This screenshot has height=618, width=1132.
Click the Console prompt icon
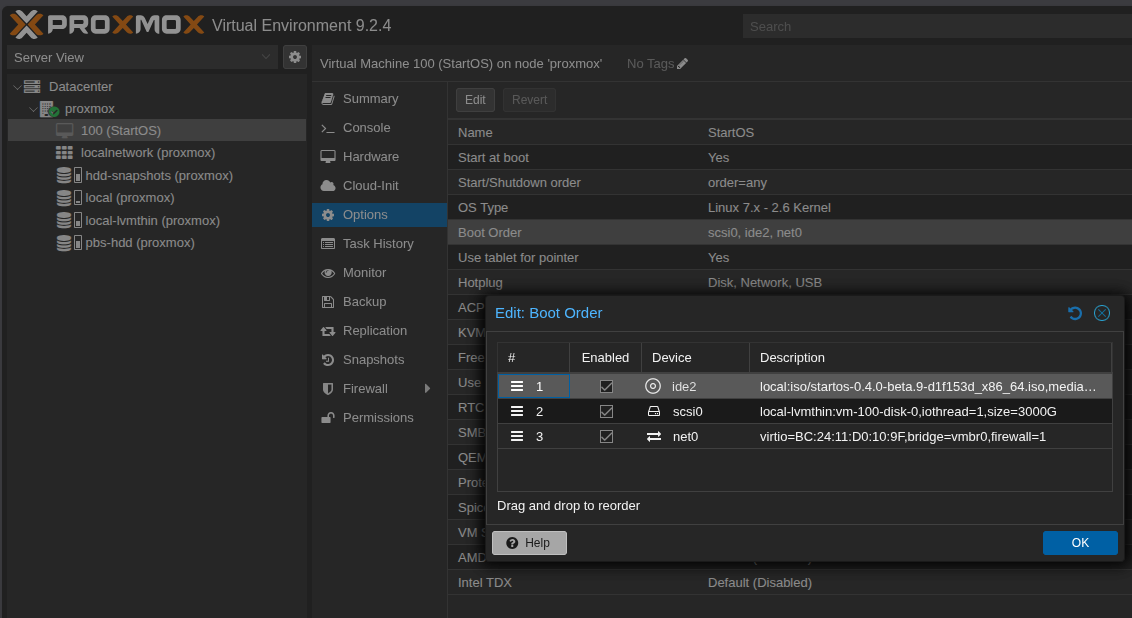[x=328, y=128]
